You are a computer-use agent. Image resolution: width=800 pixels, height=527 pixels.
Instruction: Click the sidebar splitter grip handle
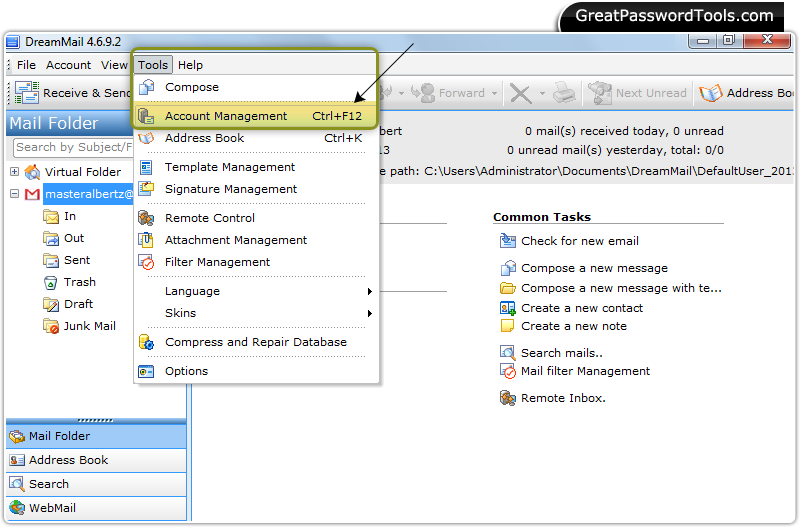coord(95,420)
